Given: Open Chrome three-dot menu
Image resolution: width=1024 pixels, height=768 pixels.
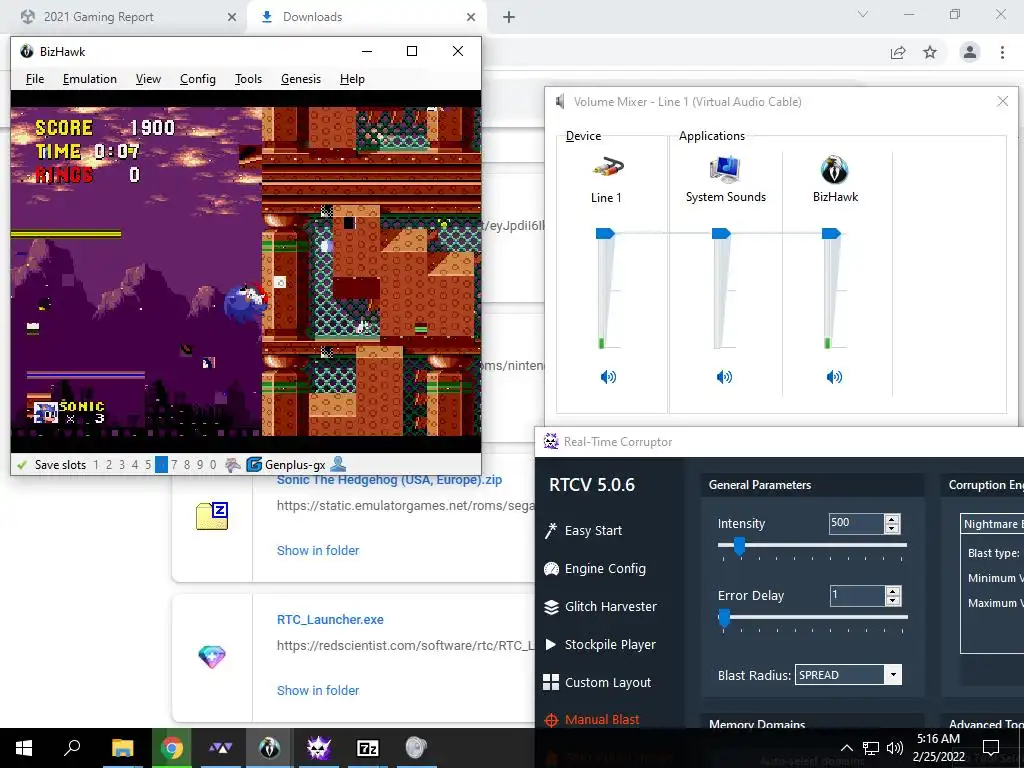Looking at the screenshot, I should click(1002, 52).
